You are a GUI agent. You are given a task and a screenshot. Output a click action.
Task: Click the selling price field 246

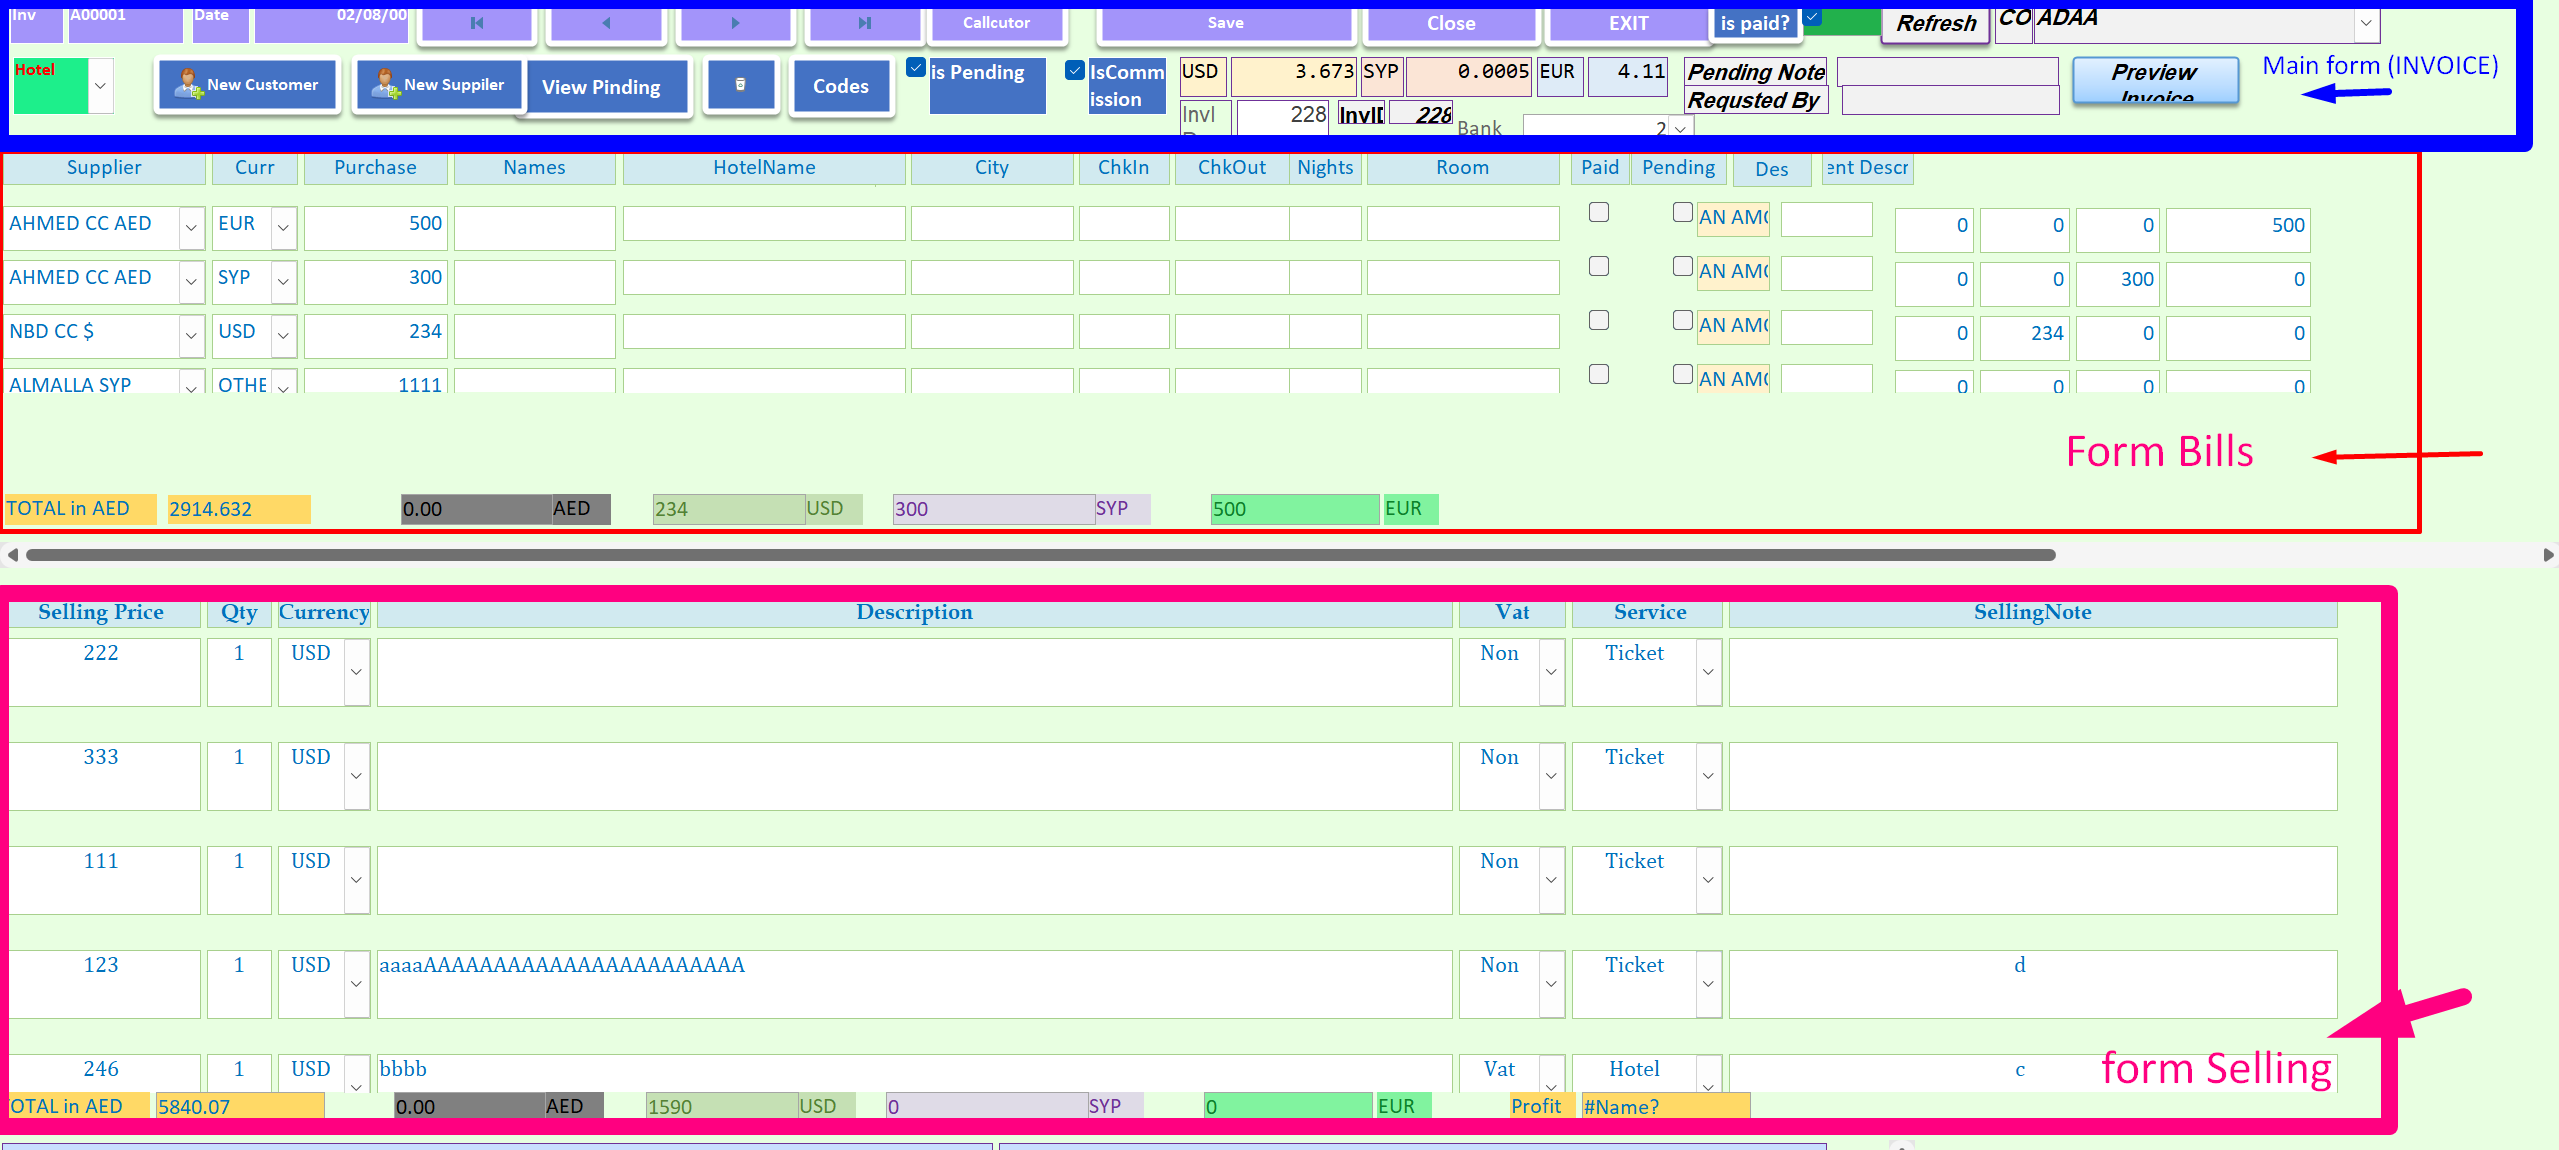tap(104, 1072)
